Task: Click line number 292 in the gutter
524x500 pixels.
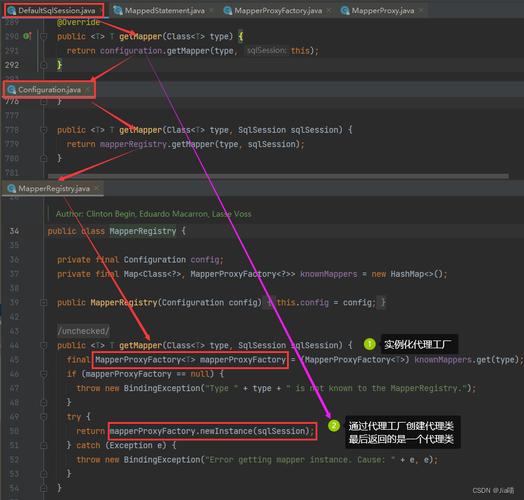Action: click(x=12, y=65)
